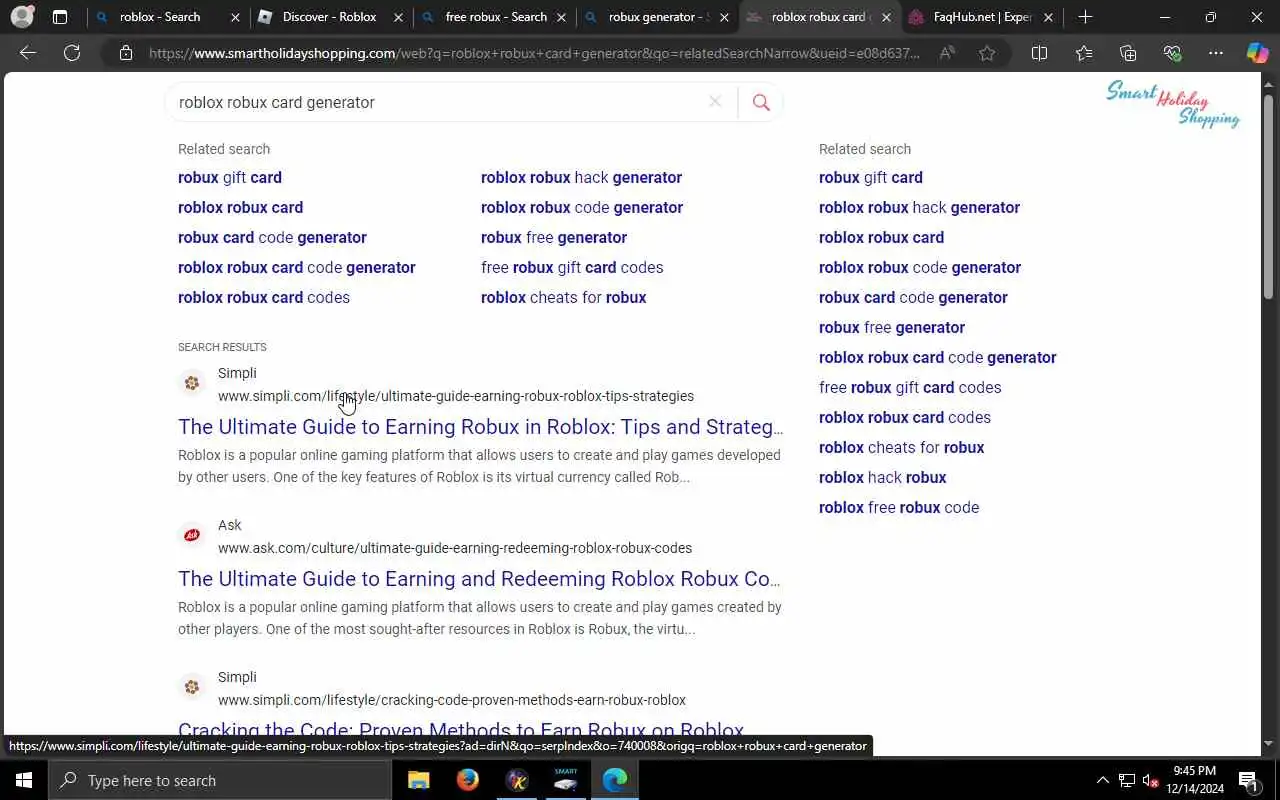Click www.ask.com culture URL text
This screenshot has width=1280, height=800.
tap(455, 548)
